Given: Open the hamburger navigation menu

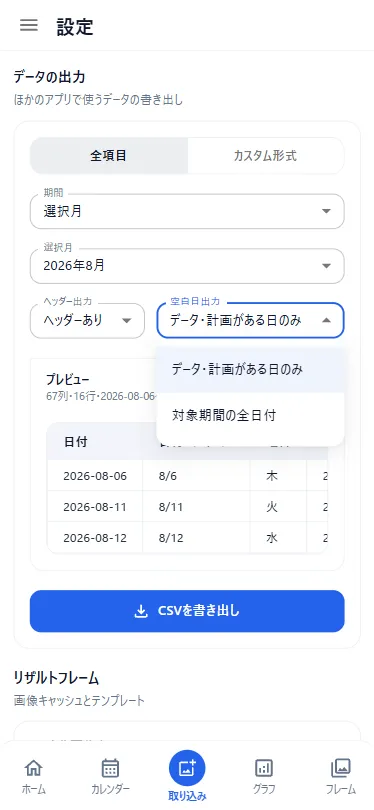Looking at the screenshot, I should click(x=29, y=25).
